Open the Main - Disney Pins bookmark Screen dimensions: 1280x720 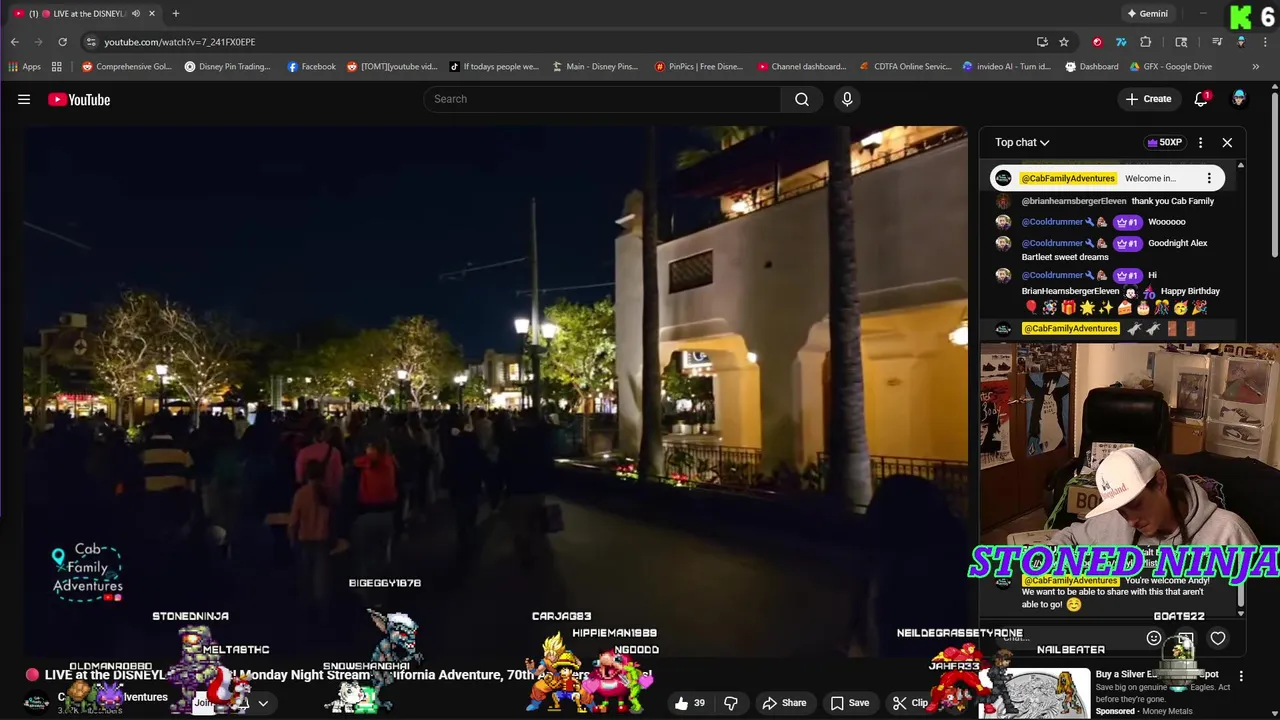coord(595,67)
